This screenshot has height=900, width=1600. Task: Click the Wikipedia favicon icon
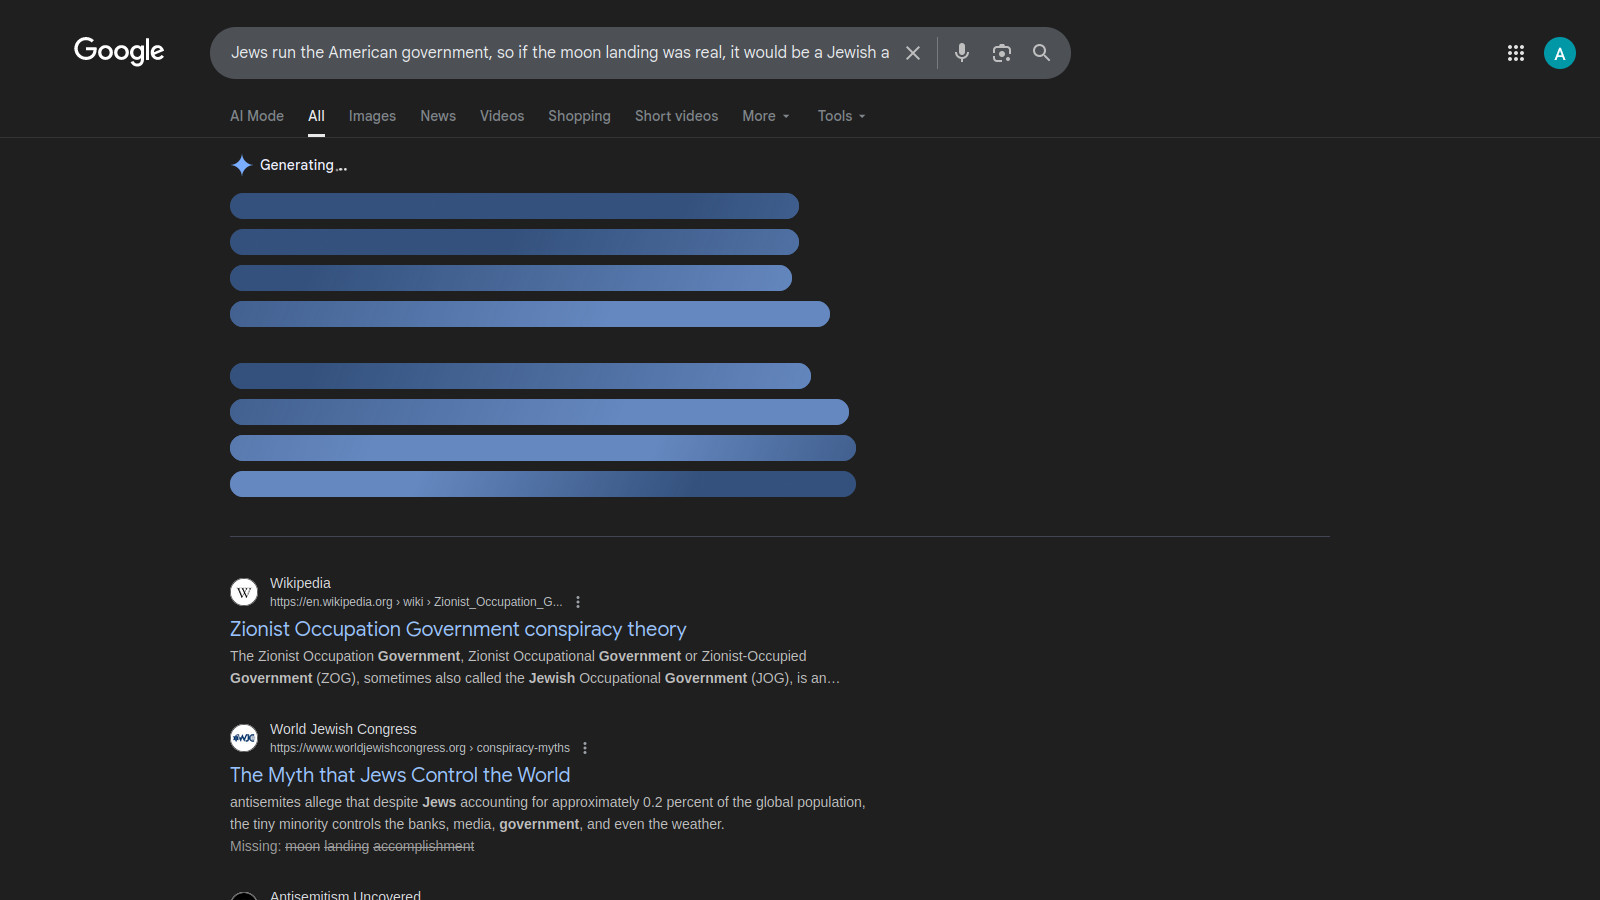244,592
